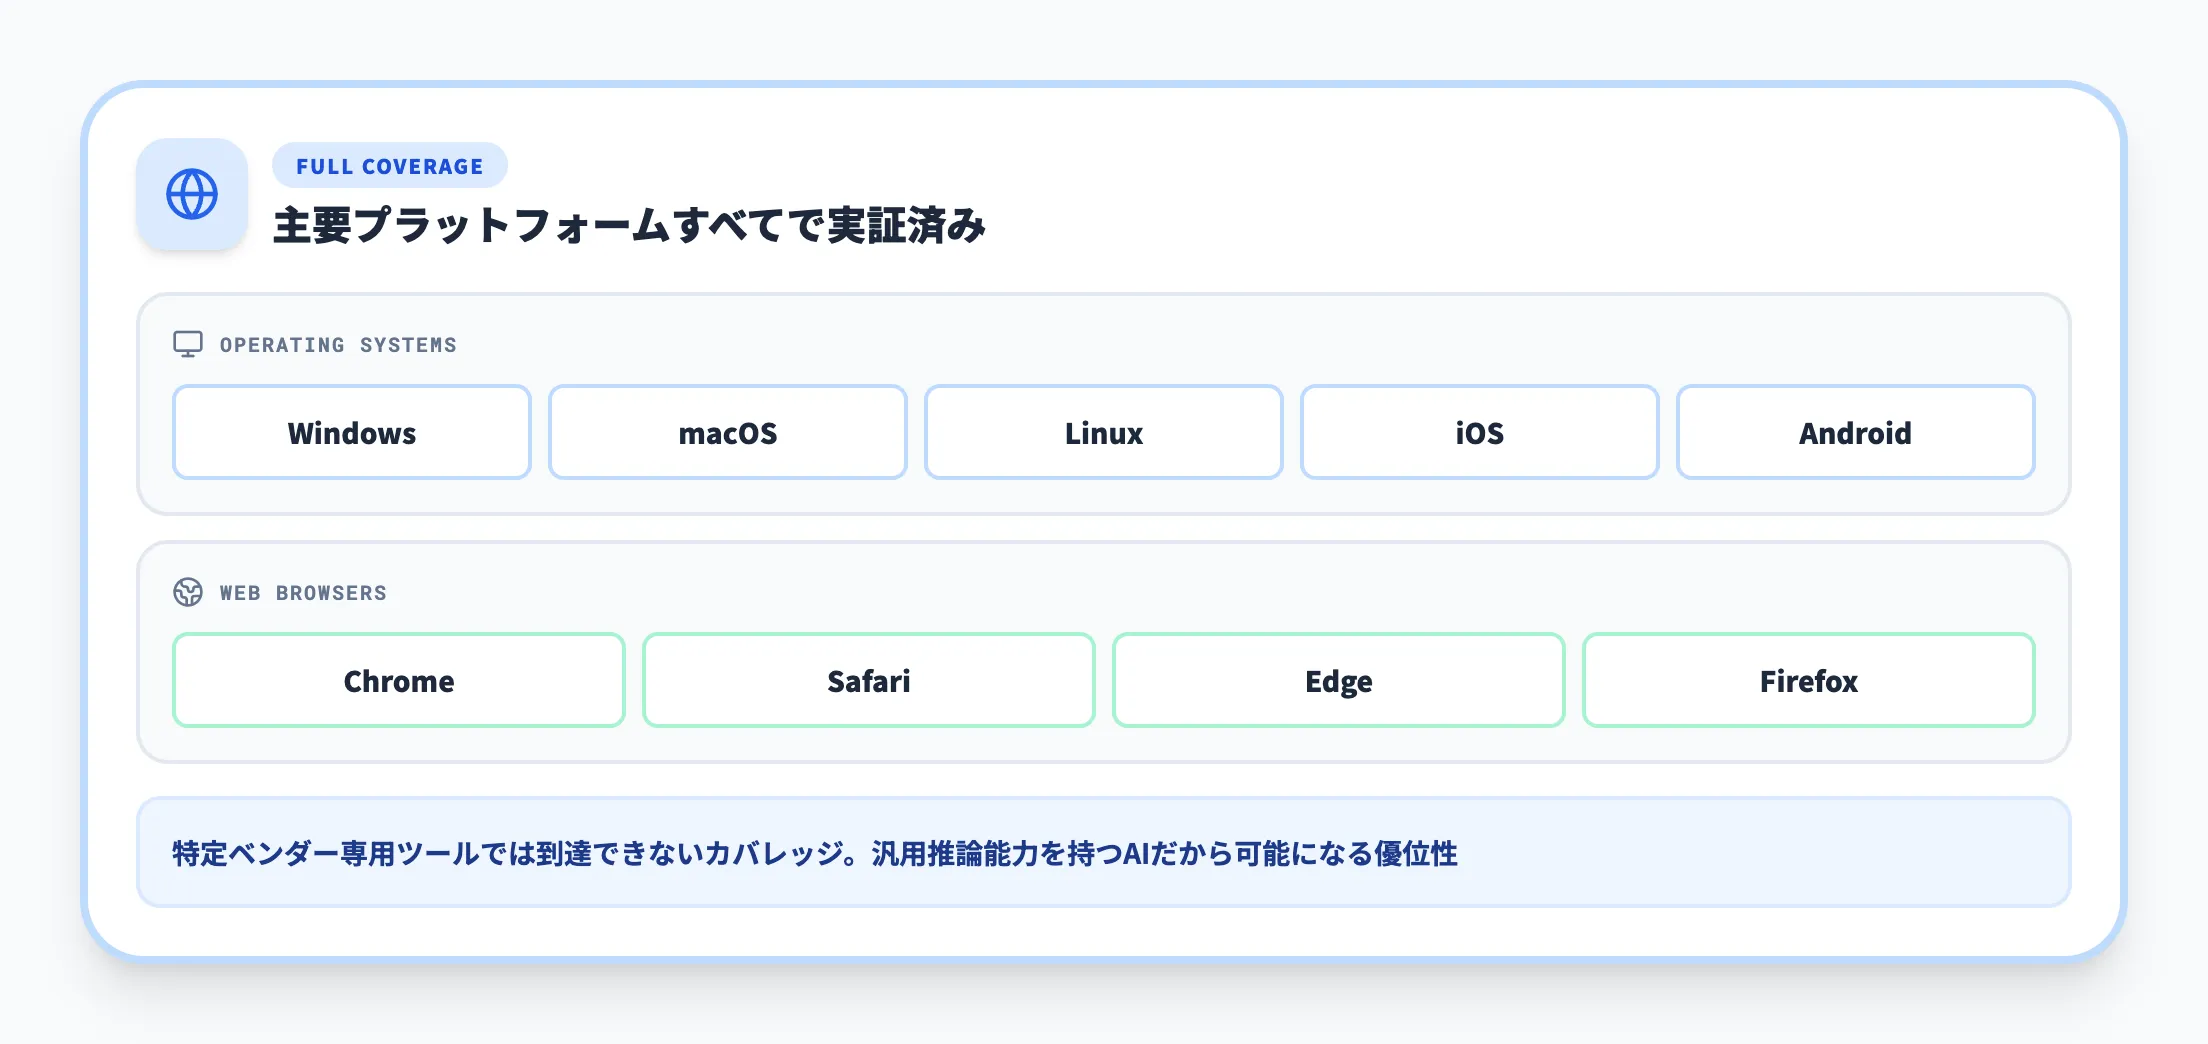Select the macOS platform chip
This screenshot has width=2208, height=1044.
pos(727,432)
